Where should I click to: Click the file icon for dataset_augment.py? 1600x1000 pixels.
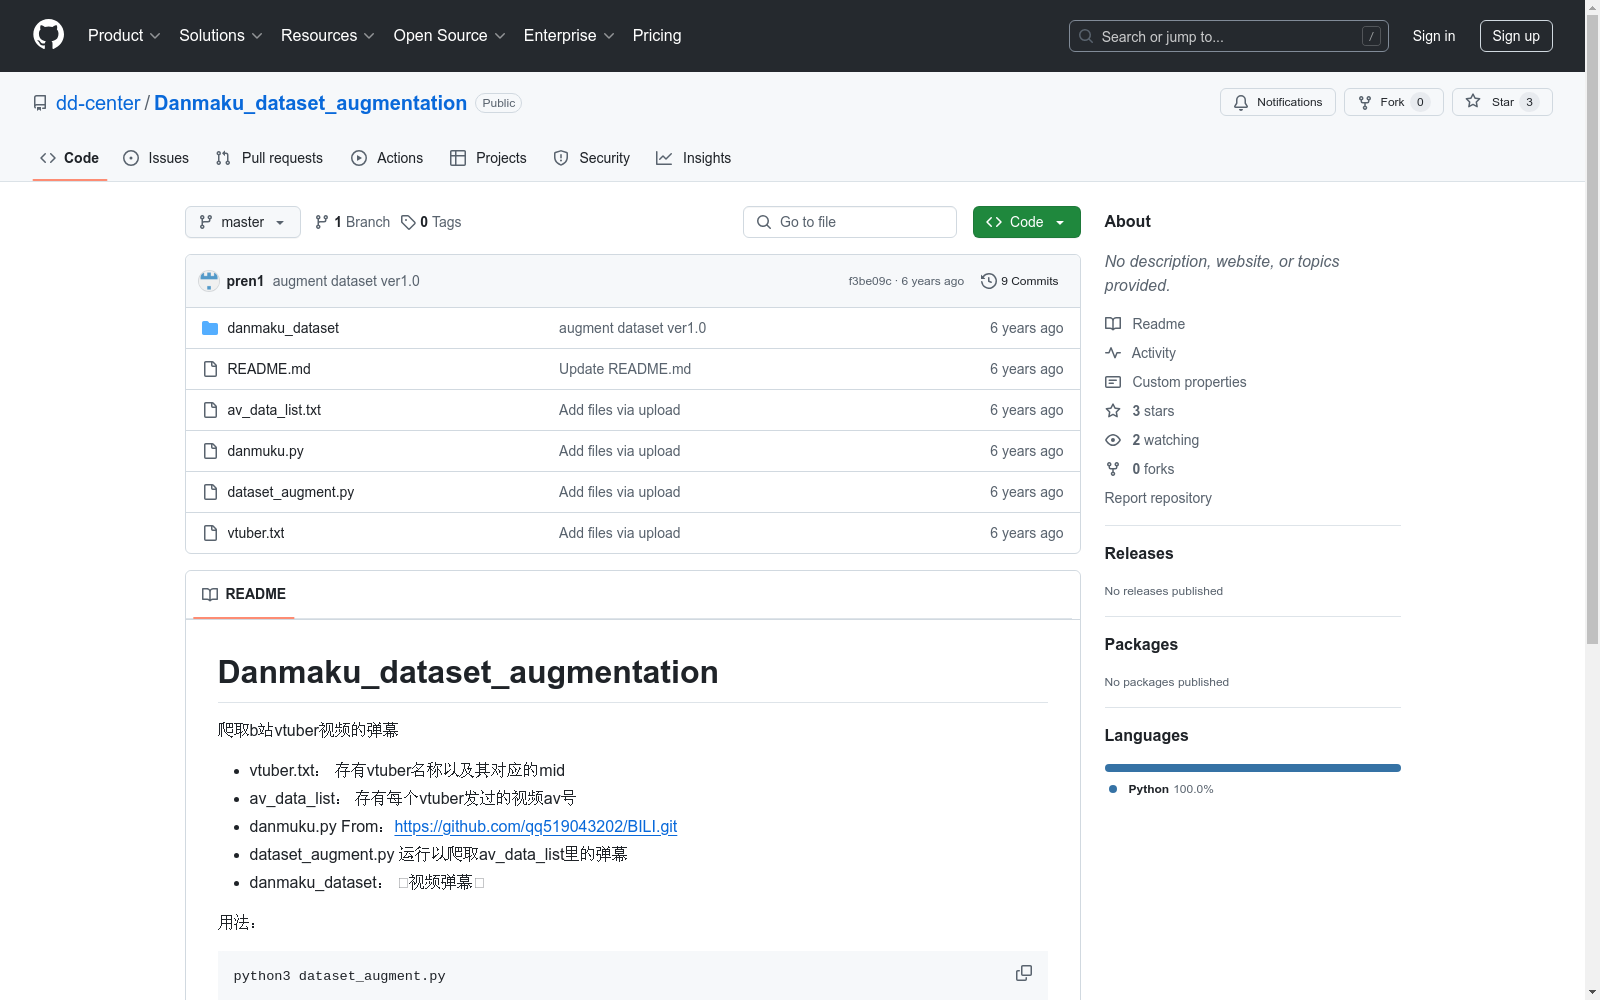coord(210,492)
